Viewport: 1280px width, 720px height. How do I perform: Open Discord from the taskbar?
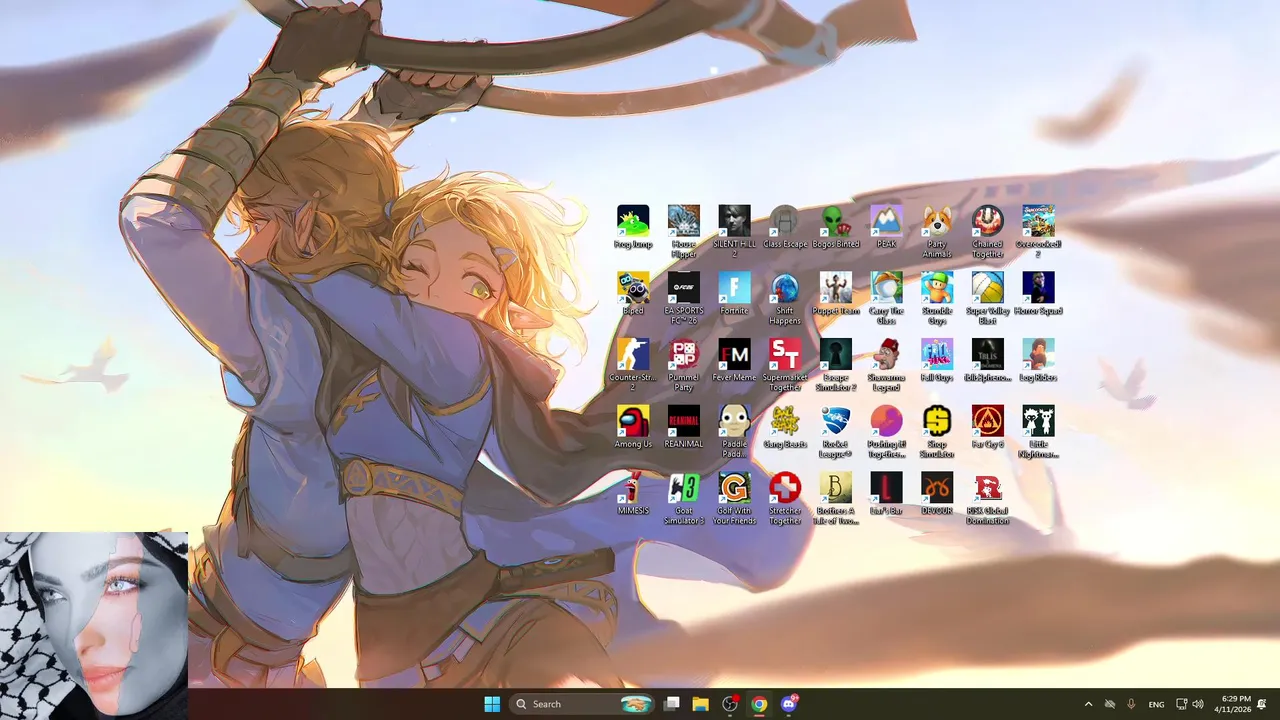[x=789, y=704]
